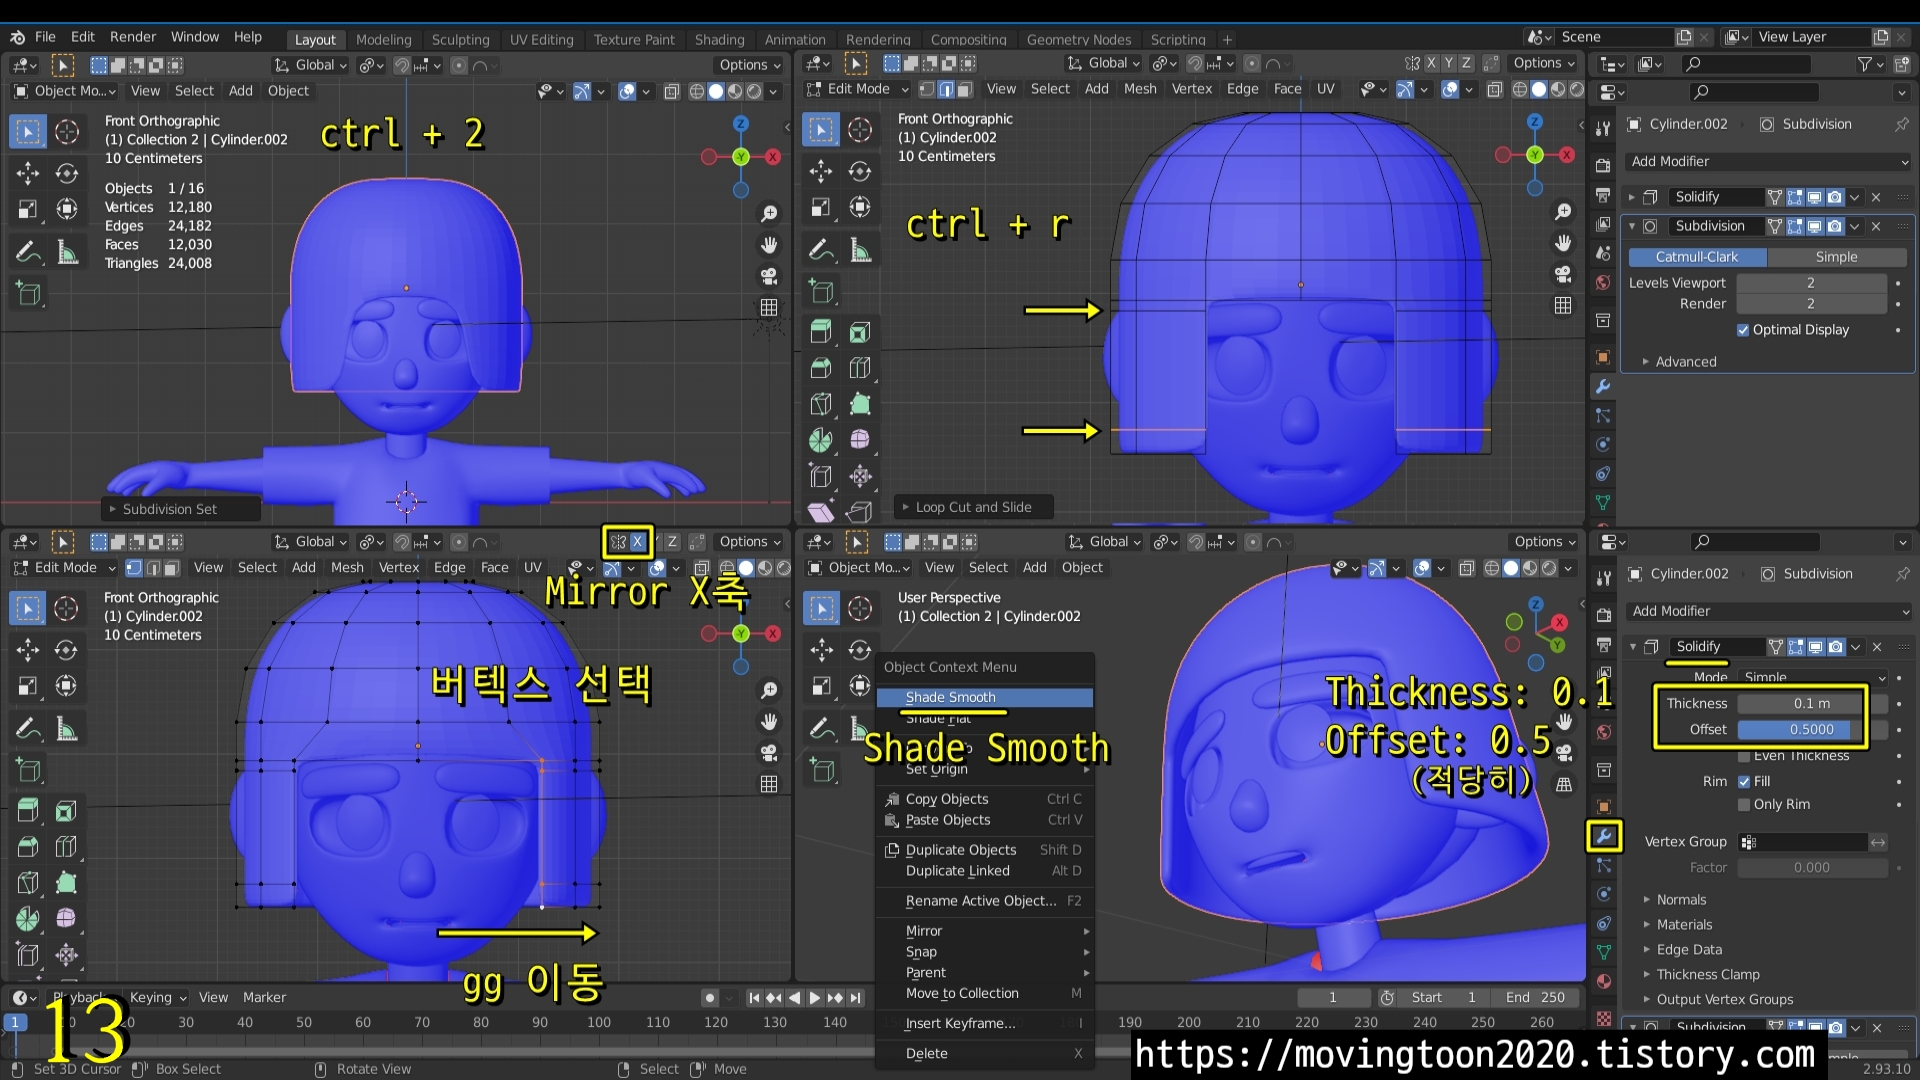Select Scale tool in top-left viewport toolbar
Screen dimensions: 1920x1080
click(x=28, y=209)
